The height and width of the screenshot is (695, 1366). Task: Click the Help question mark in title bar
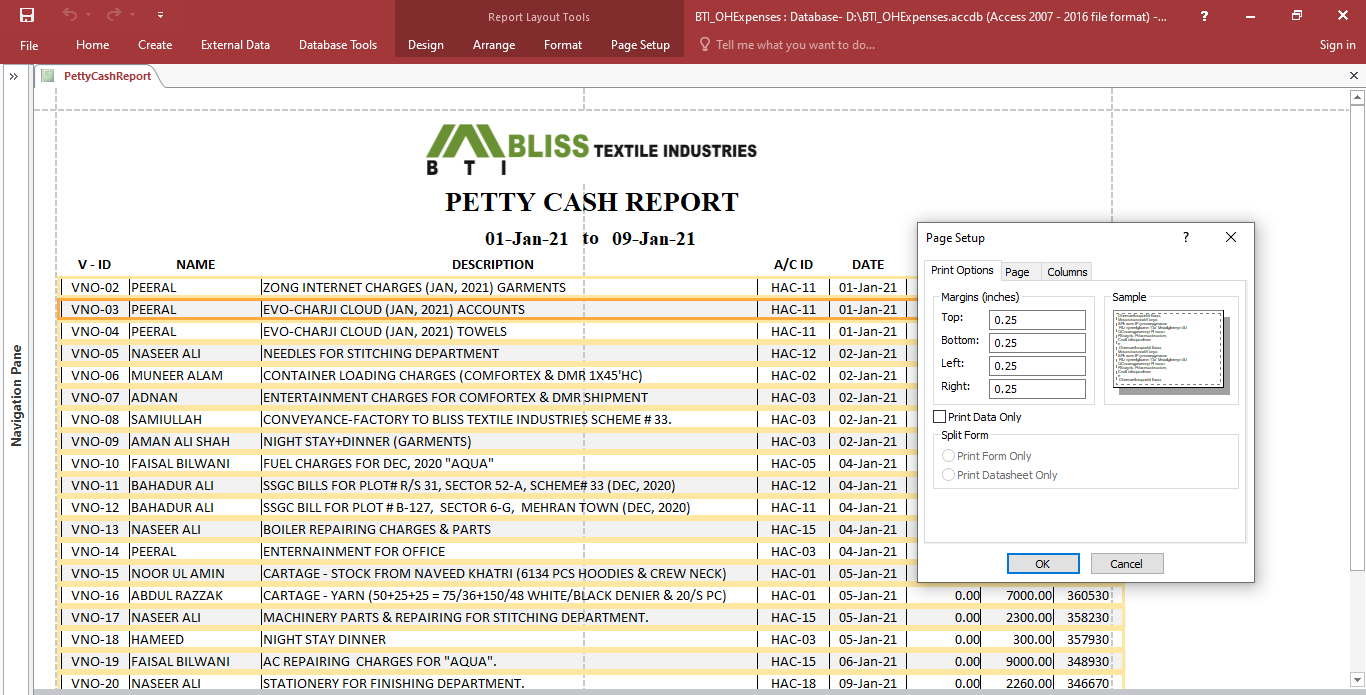(1204, 16)
